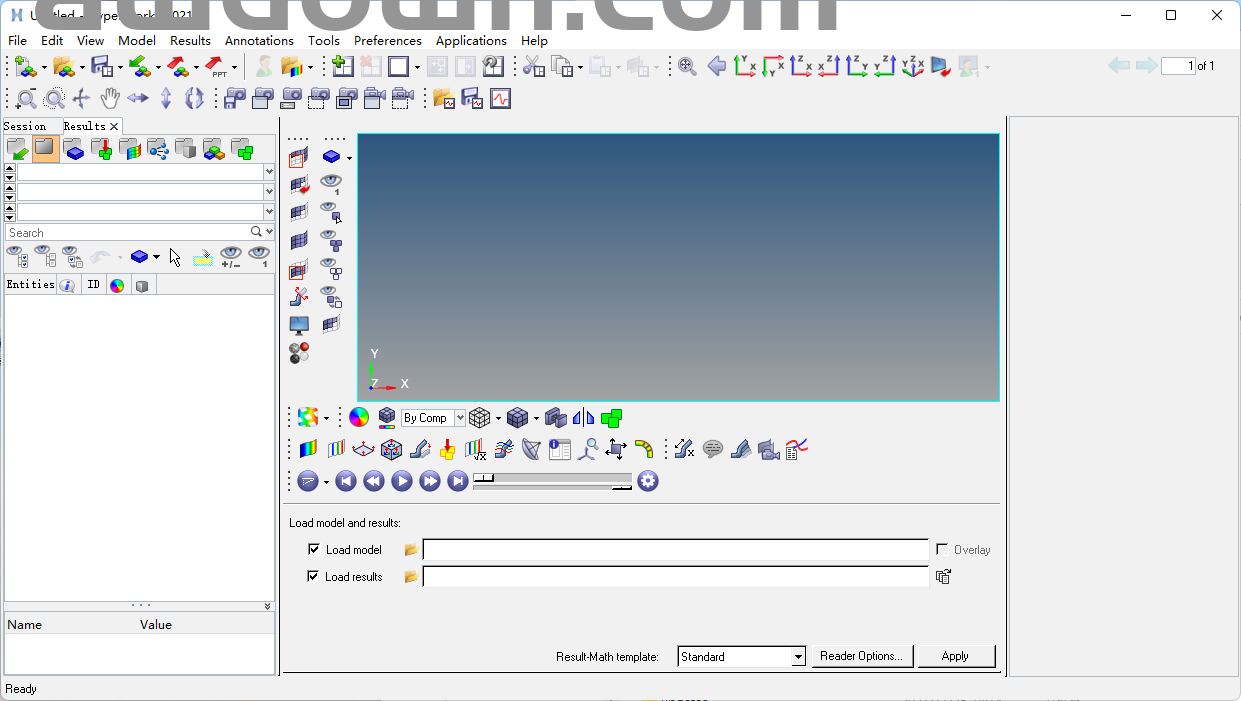Screen dimensions: 1241x701
Task: Expand the By Comp color mode dropdown
Action: [x=460, y=418]
